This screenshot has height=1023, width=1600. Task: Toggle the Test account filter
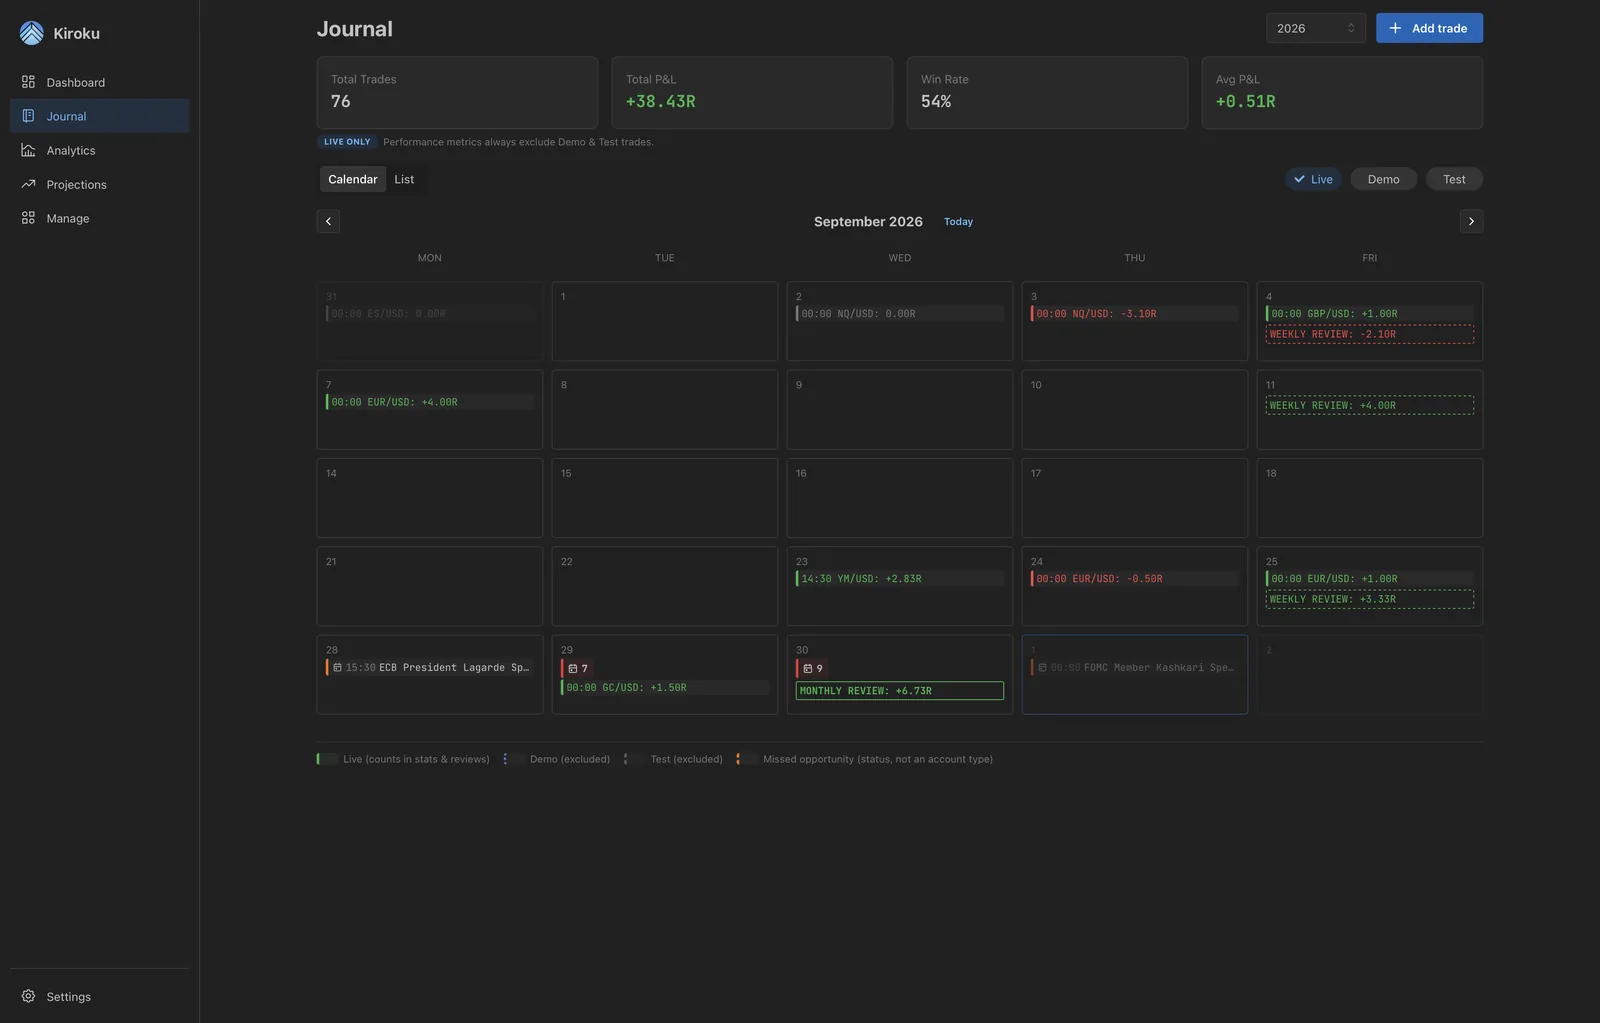[1454, 179]
